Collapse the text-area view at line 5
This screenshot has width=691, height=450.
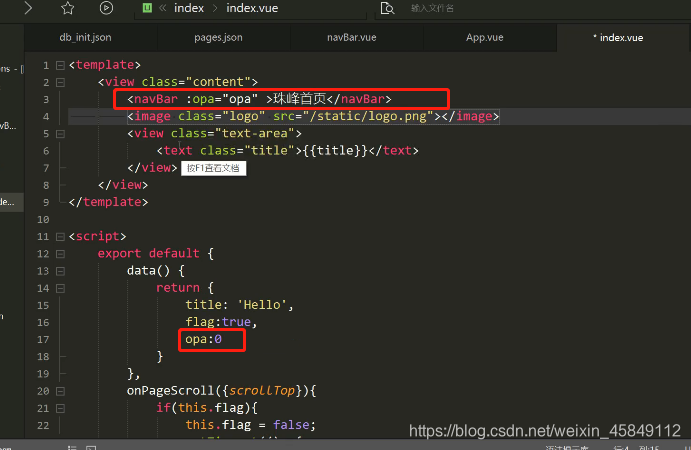pyautogui.click(x=60, y=134)
